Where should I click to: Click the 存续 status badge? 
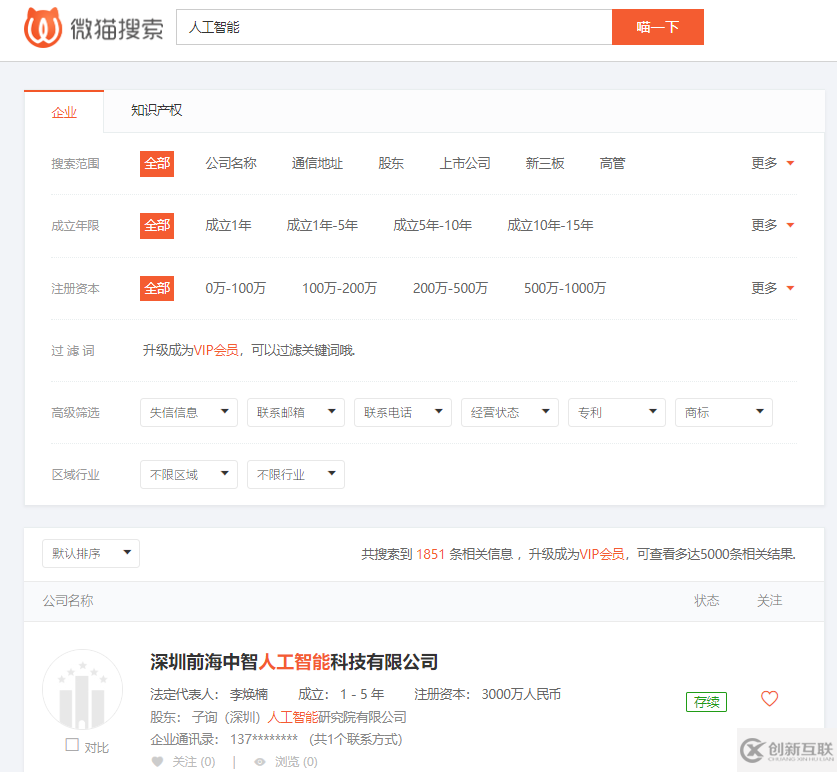pos(706,702)
